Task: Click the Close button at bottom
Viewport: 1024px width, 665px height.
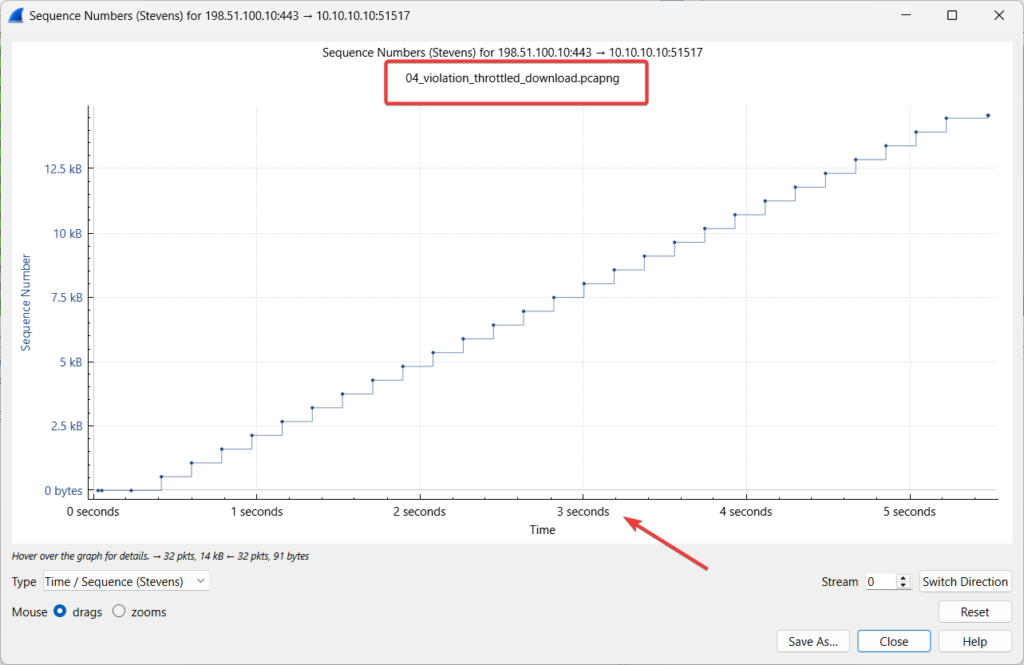Action: coord(894,641)
